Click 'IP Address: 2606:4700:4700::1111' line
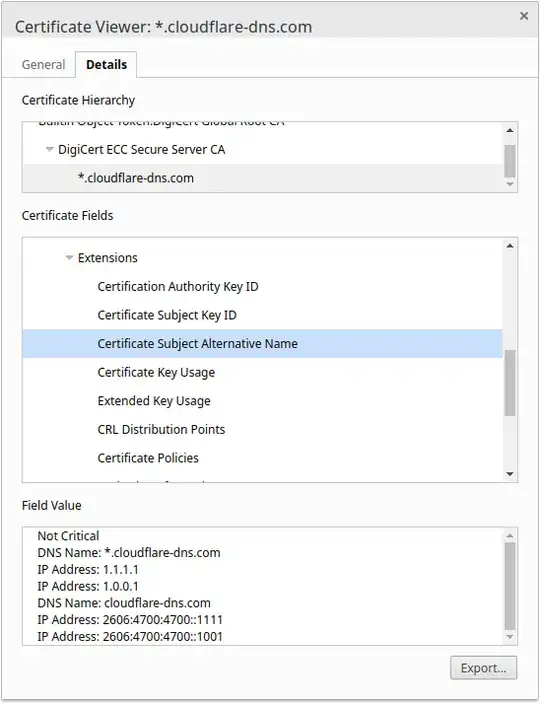The width and height of the screenshot is (540, 704). tap(130, 620)
